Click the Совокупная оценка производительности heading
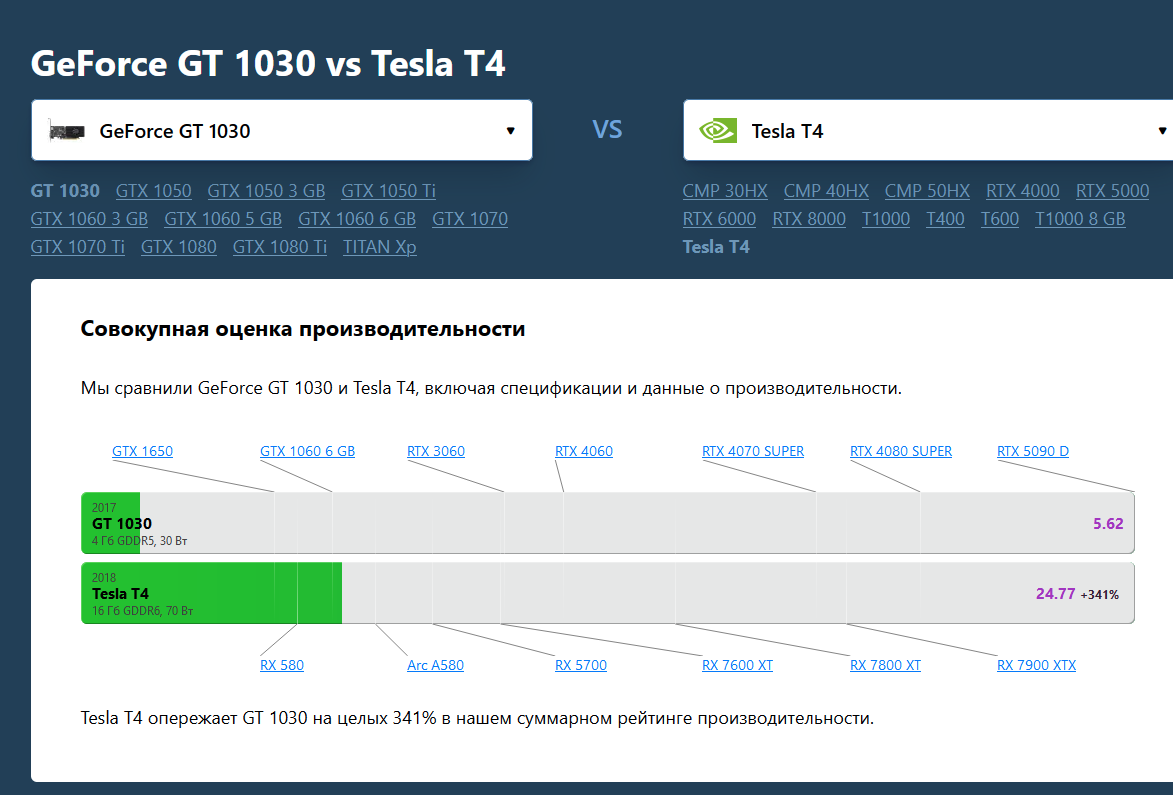The image size is (1173, 795). click(303, 329)
